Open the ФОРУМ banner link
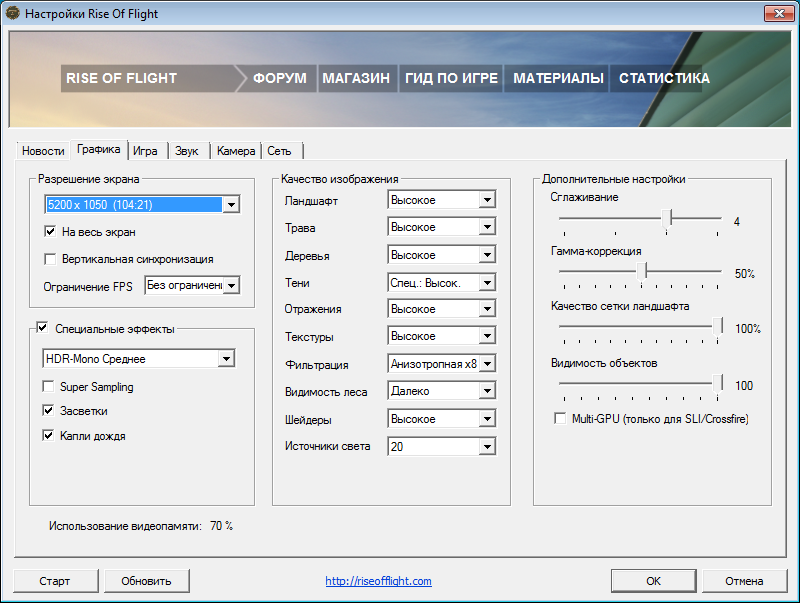Image resolution: width=800 pixels, height=603 pixels. (280, 78)
